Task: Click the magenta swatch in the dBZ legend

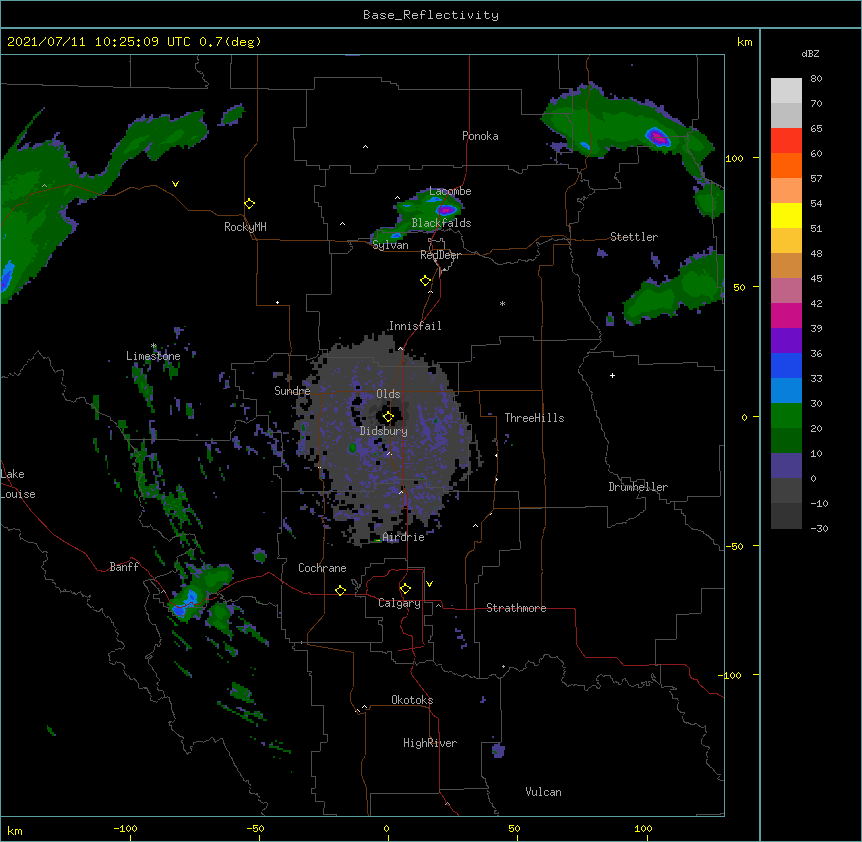Action: click(786, 315)
